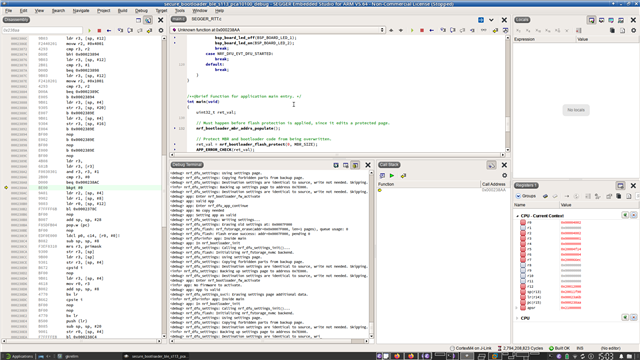Toggle r12 register checkbox

(x=523, y=286)
